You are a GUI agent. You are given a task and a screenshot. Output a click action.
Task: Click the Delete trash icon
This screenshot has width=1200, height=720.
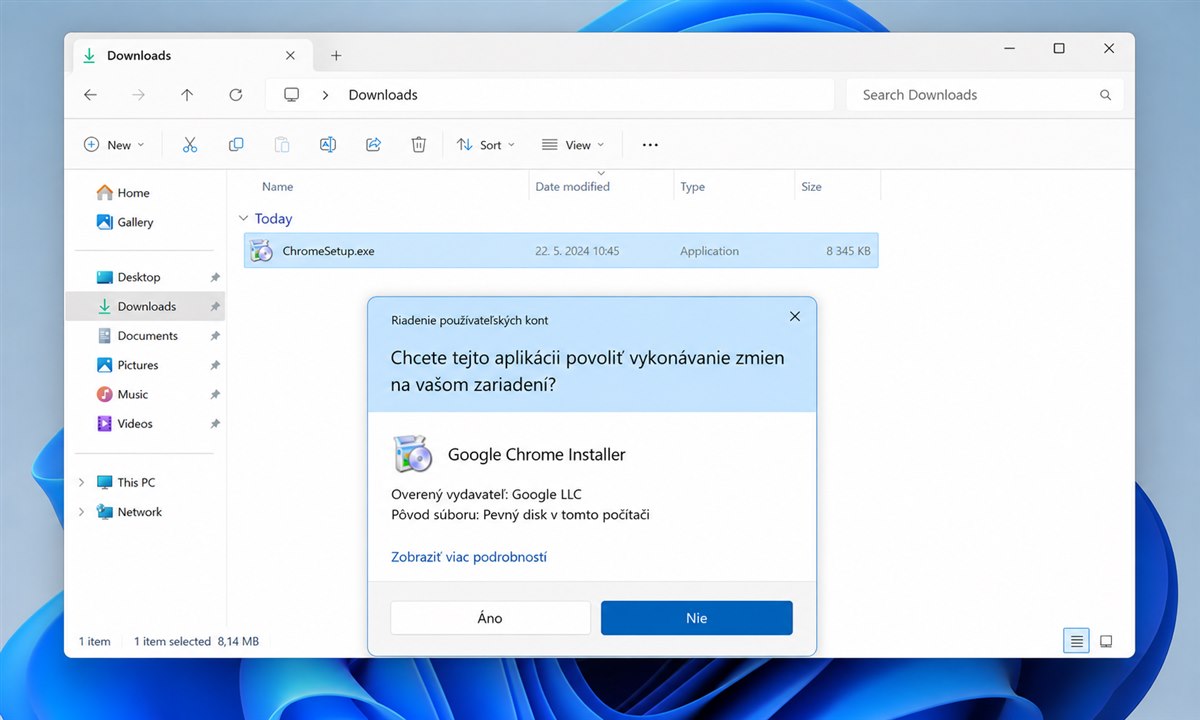[x=419, y=145]
